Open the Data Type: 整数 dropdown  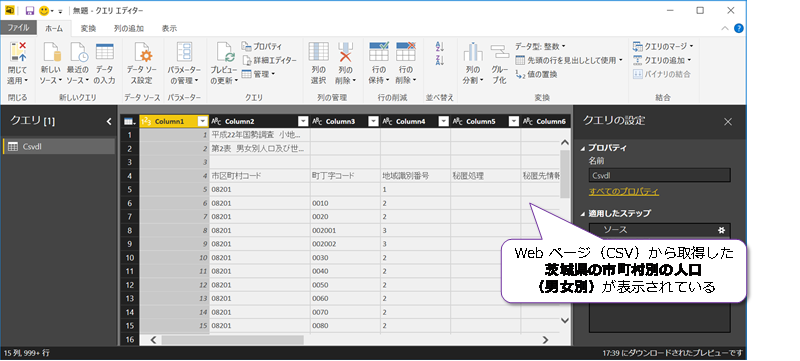pos(540,46)
